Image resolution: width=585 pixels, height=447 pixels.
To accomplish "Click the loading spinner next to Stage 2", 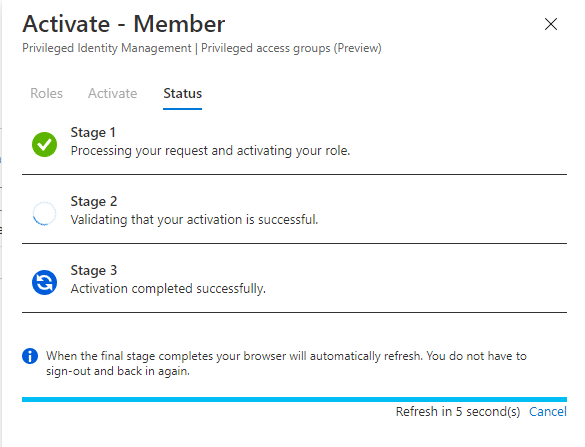I will click(x=44, y=213).
